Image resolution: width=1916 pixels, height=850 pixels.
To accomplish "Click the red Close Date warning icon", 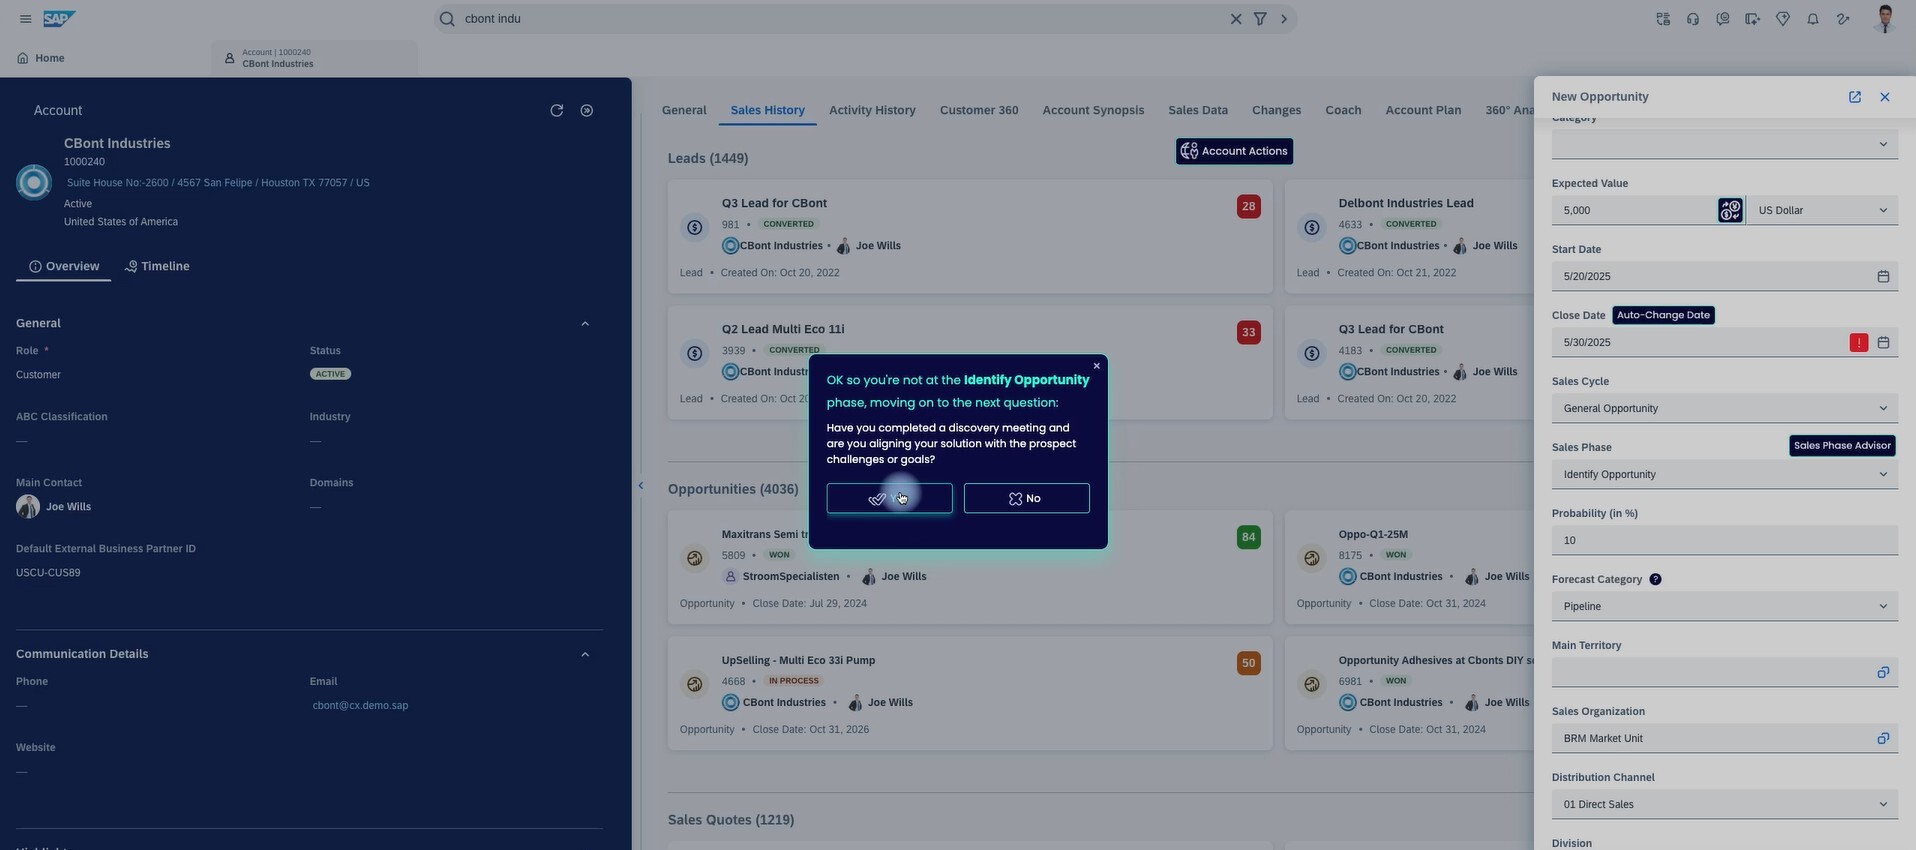I will click(x=1859, y=342).
